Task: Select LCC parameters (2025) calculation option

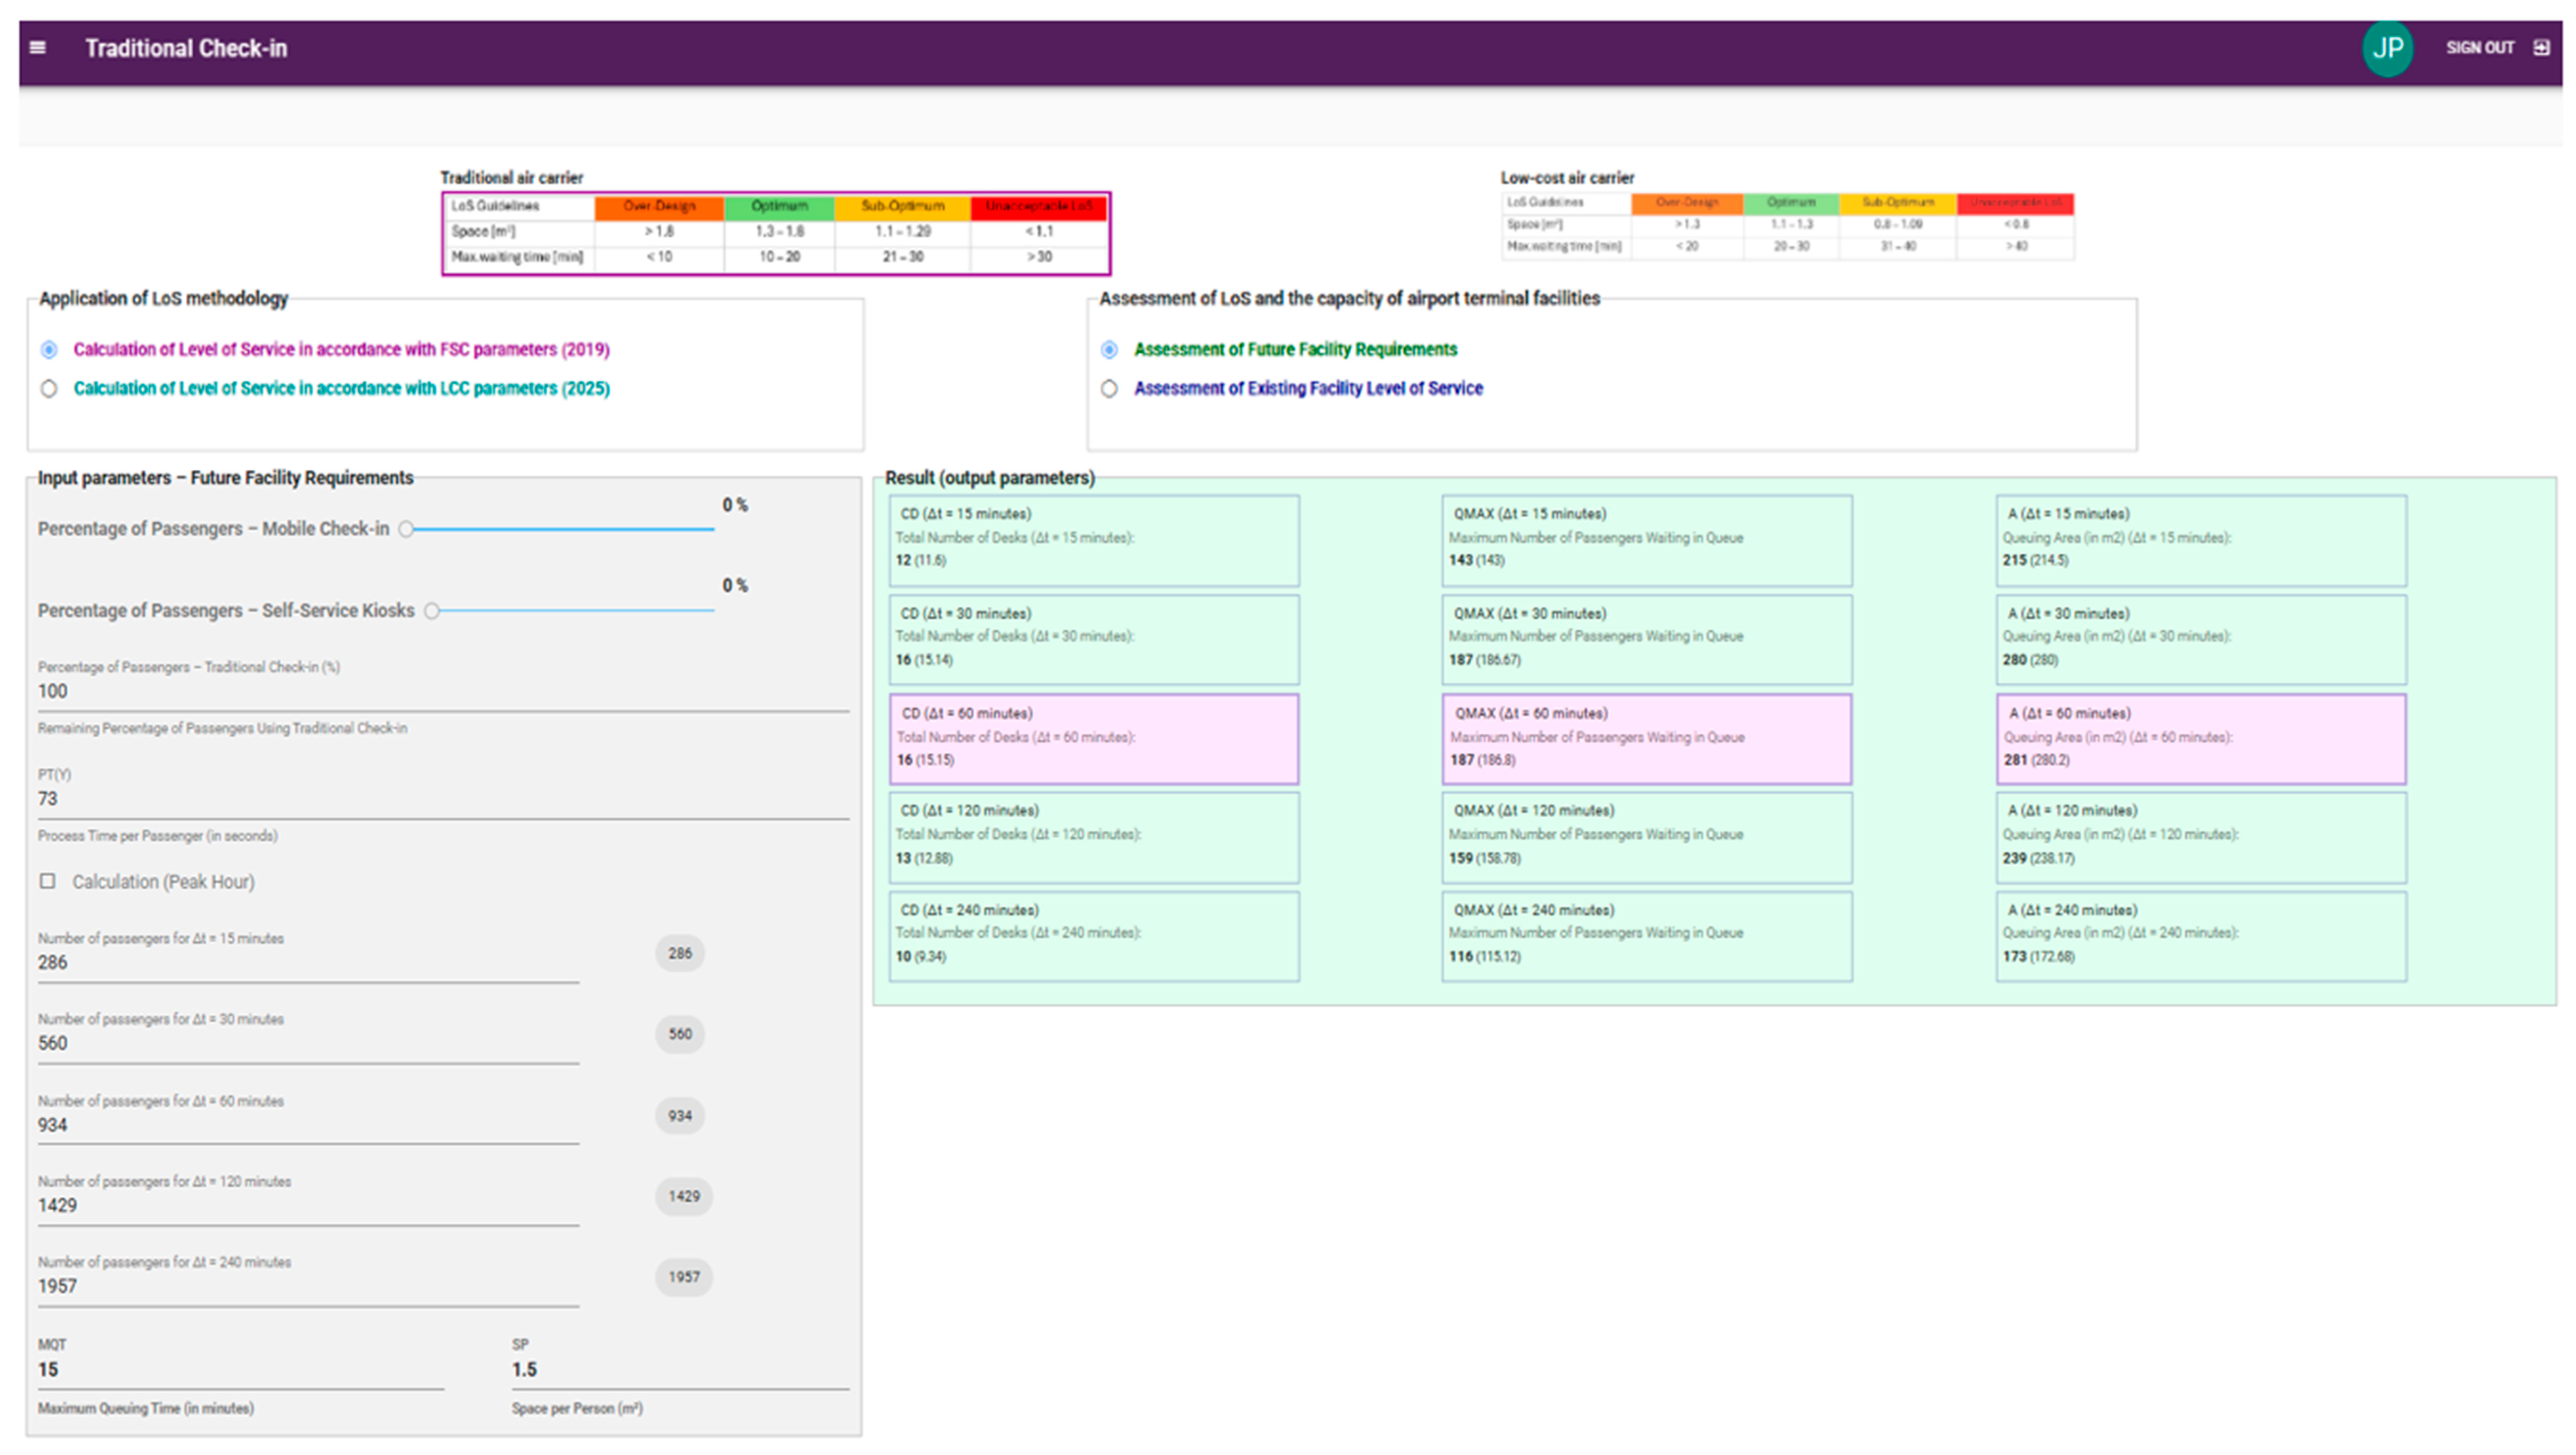Action: 49,388
